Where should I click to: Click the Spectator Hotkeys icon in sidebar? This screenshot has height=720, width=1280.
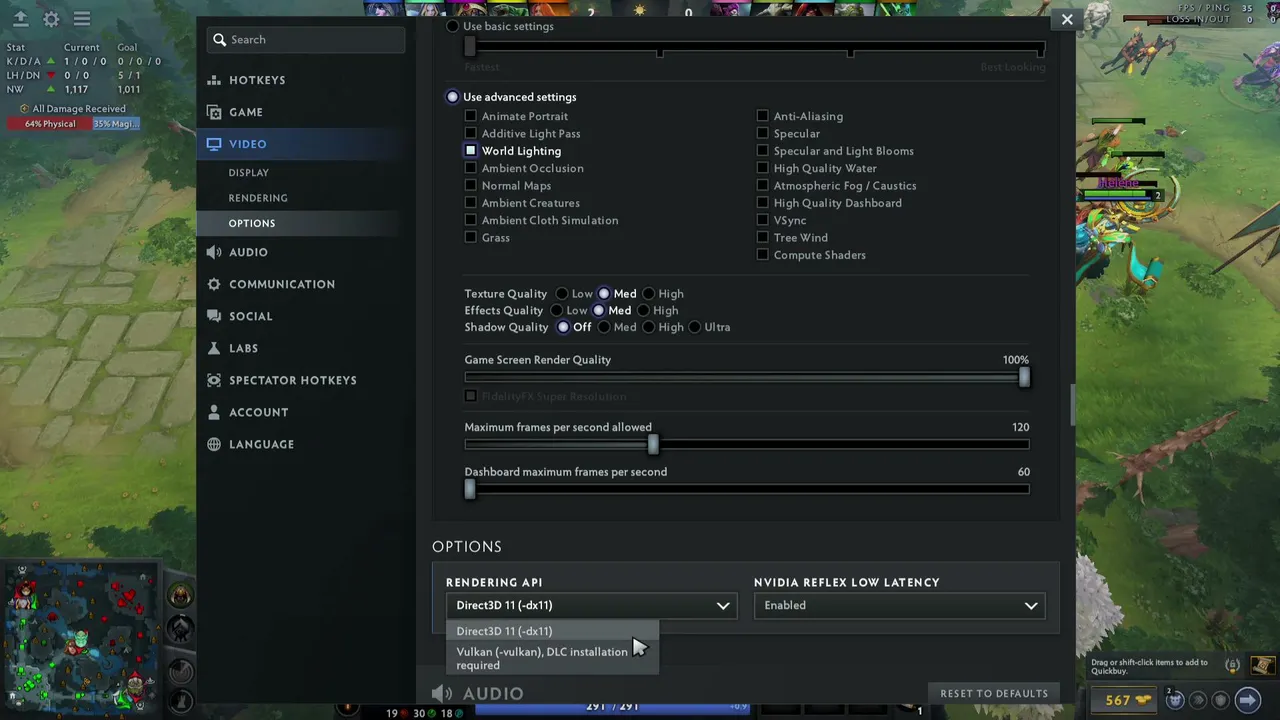pos(214,380)
